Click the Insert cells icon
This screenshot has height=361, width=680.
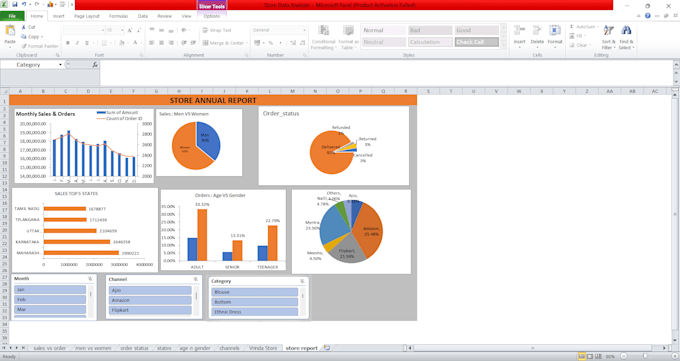[x=519, y=30]
